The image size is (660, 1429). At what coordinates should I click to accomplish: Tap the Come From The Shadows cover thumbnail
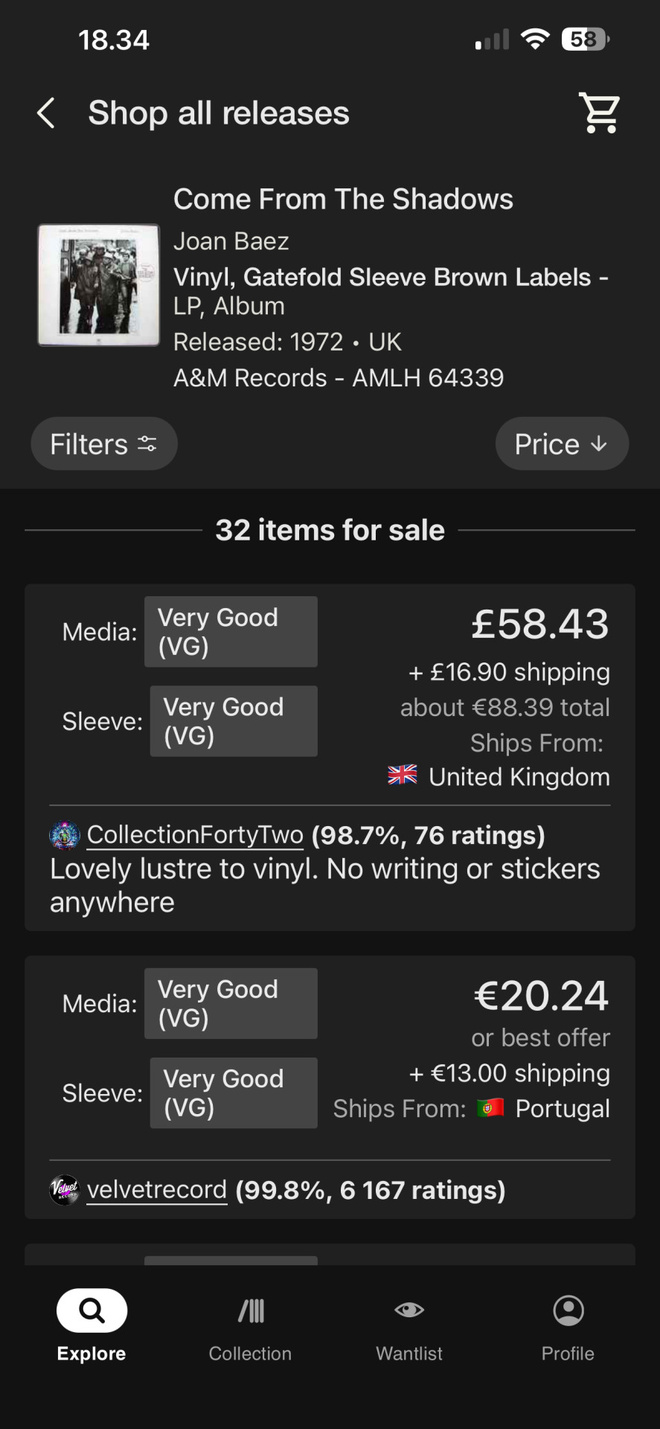pos(99,285)
